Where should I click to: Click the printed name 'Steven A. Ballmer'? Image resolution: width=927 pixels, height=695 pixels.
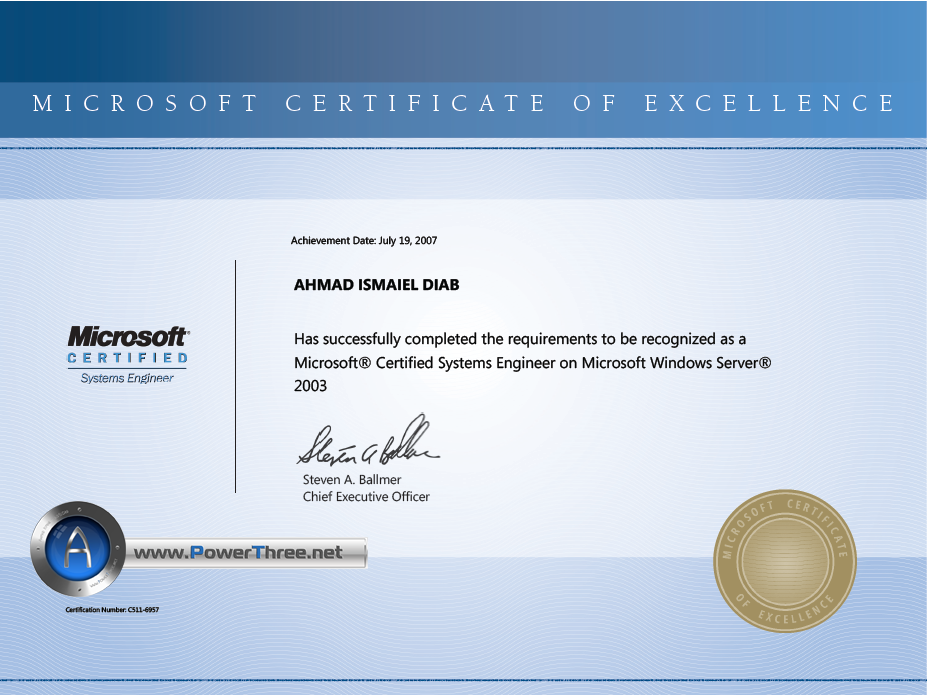[x=352, y=479]
